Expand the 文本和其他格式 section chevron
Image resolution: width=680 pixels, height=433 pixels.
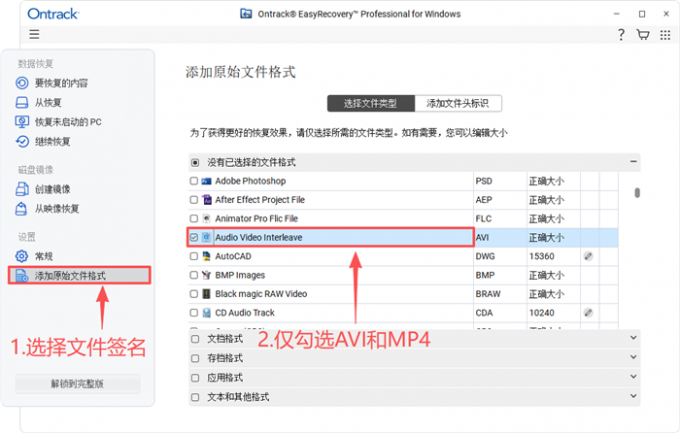coord(633,396)
